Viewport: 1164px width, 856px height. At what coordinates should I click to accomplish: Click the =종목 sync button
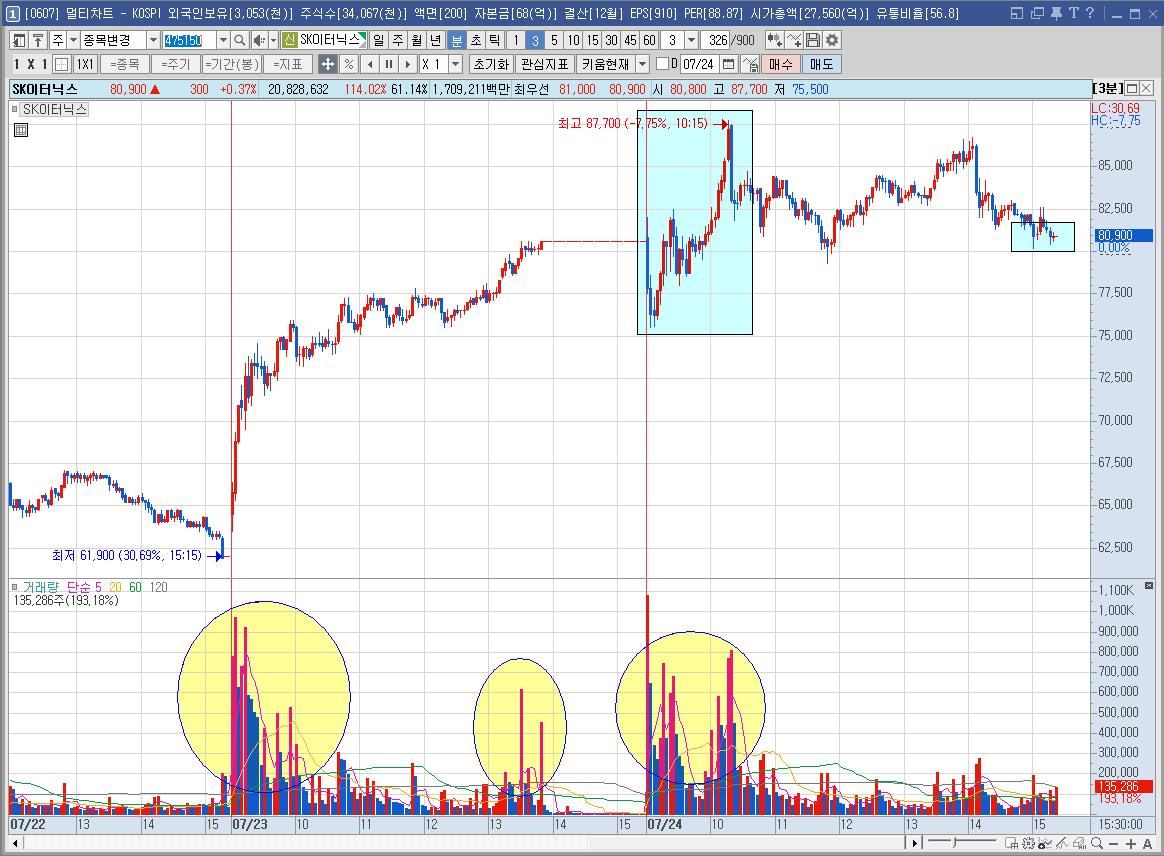coord(124,65)
